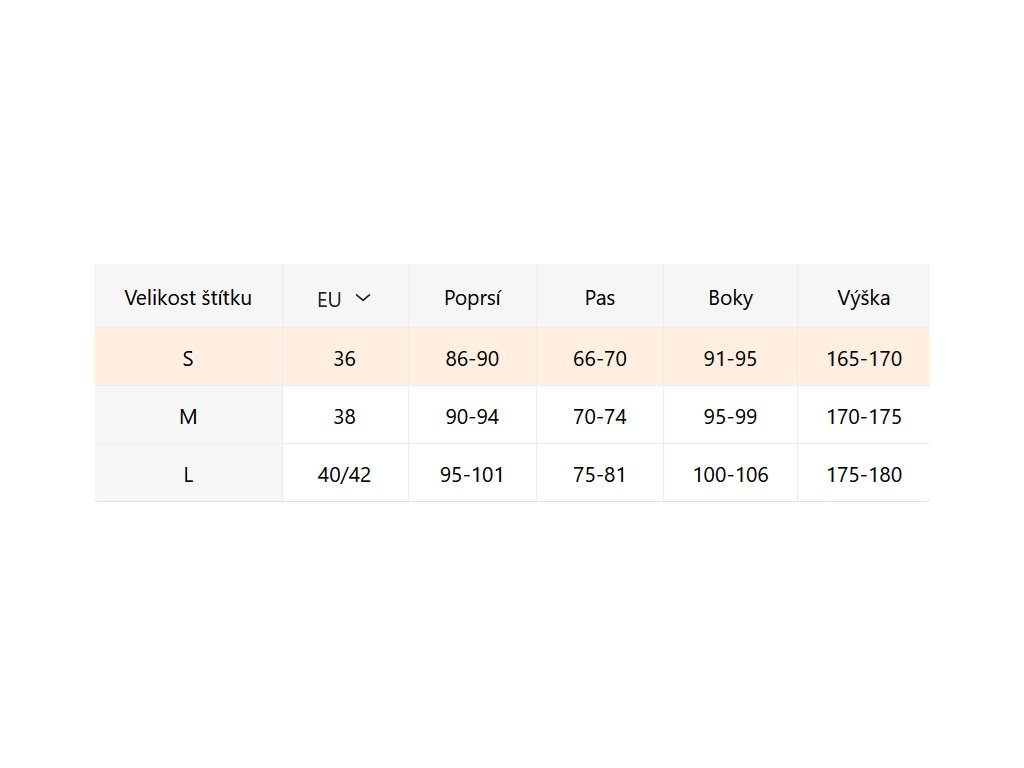Click height value 165-170 cell

pos(864,358)
